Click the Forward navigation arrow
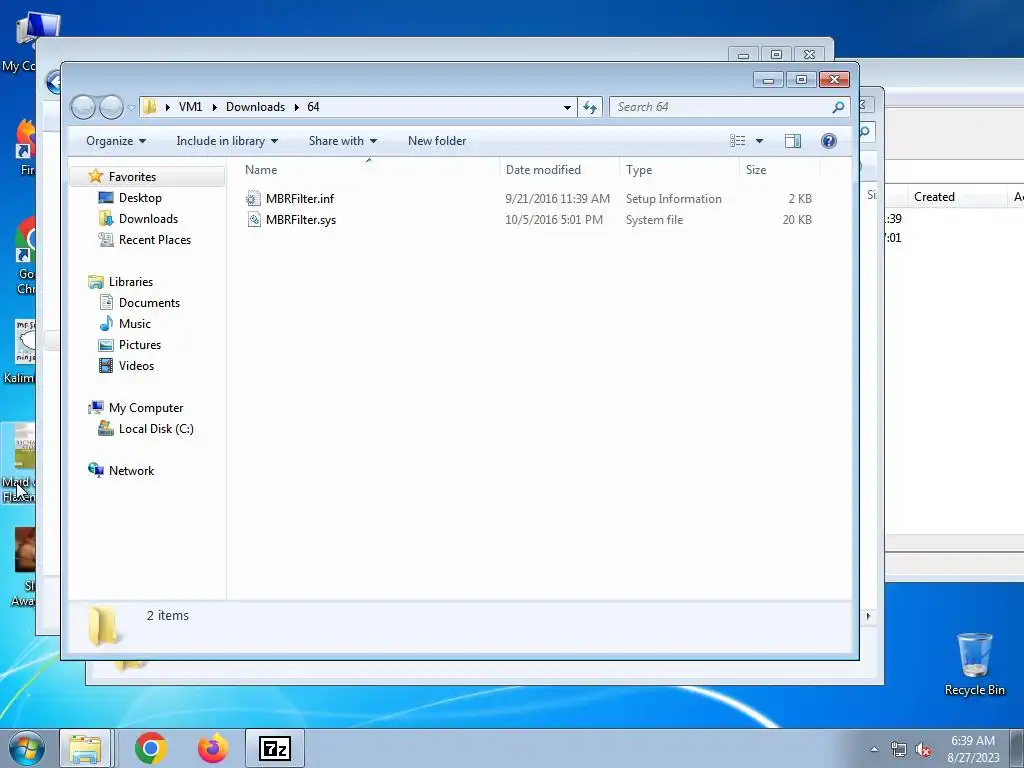1024x768 pixels. tap(111, 107)
